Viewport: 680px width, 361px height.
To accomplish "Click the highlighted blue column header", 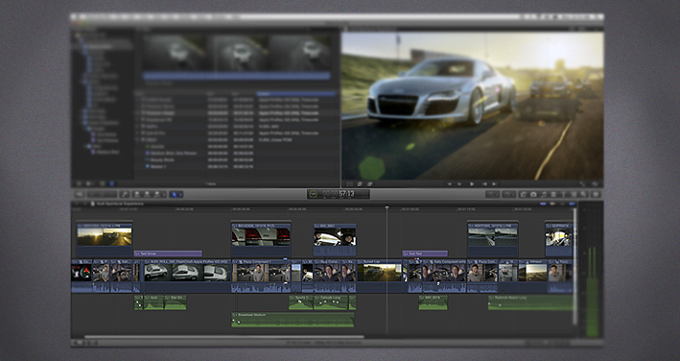I will coord(296,93).
